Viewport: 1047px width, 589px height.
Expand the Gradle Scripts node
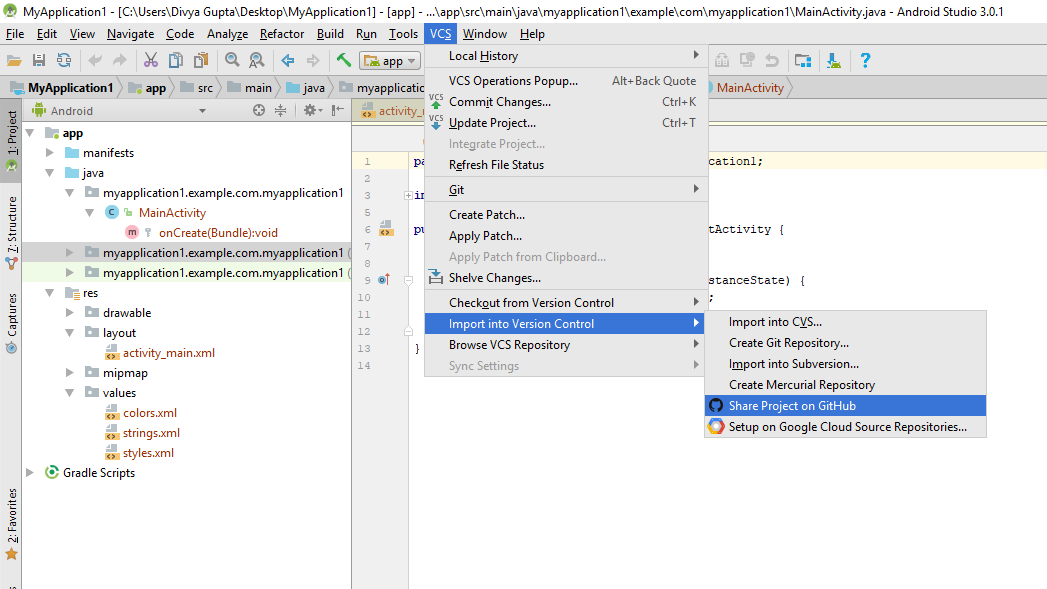point(30,473)
